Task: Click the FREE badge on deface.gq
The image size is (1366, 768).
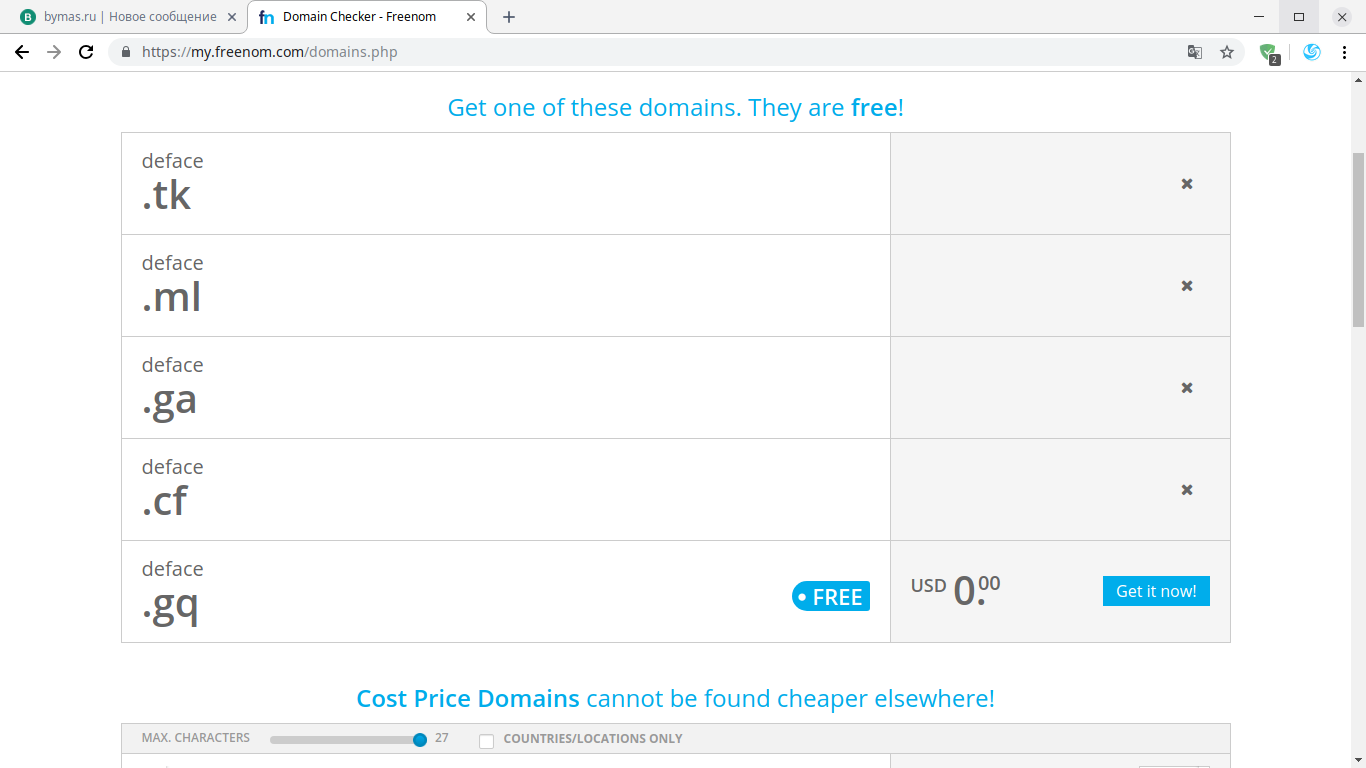Action: coord(831,597)
